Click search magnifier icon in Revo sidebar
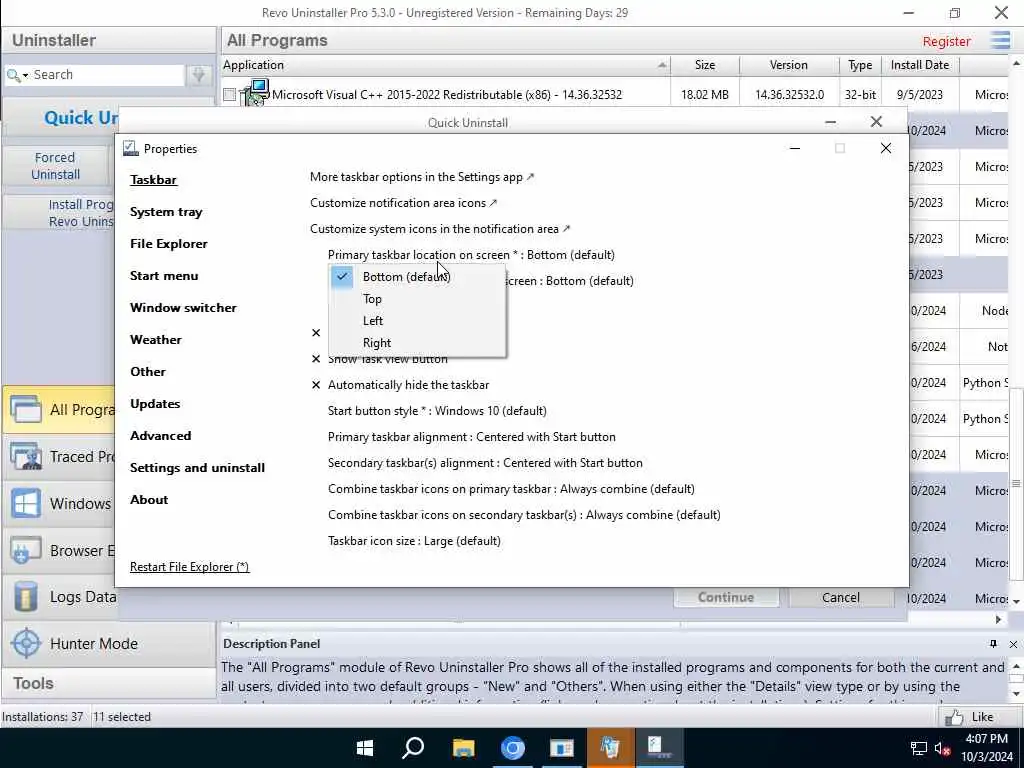 pos(12,75)
